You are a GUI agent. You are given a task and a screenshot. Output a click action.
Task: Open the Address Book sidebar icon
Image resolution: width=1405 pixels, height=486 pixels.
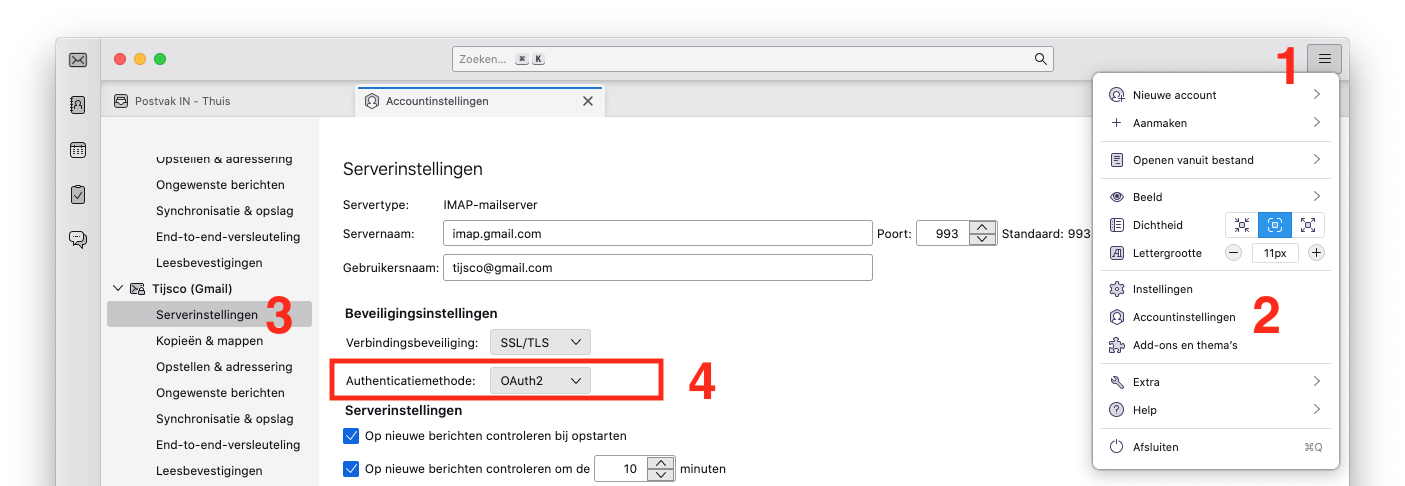pyautogui.click(x=78, y=104)
